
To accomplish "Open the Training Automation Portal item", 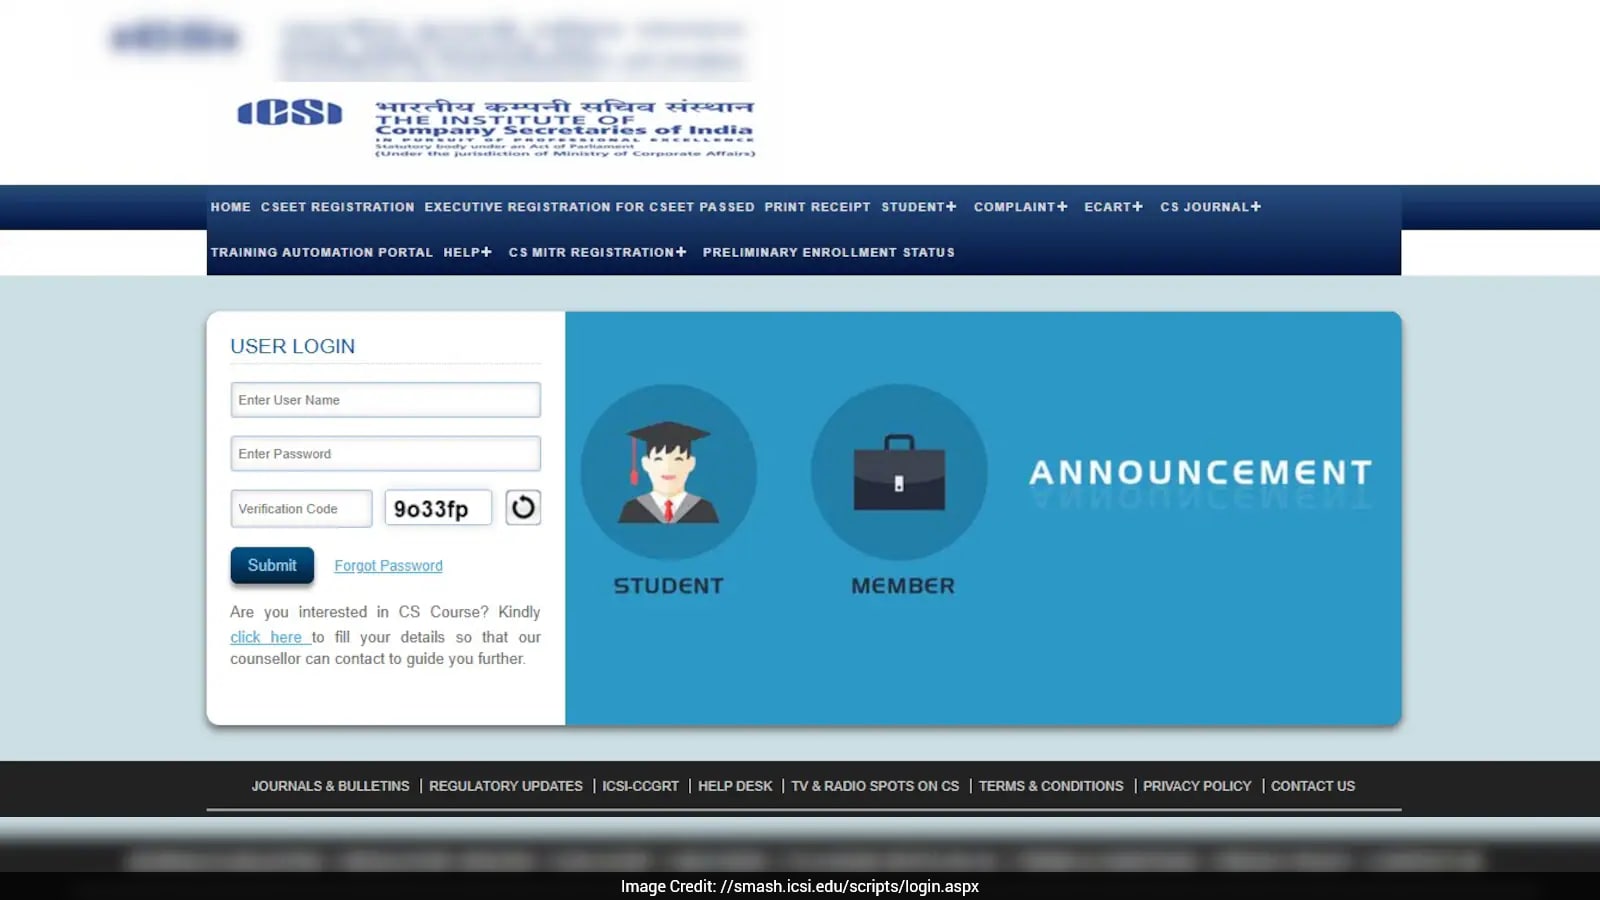I will click(x=322, y=253).
